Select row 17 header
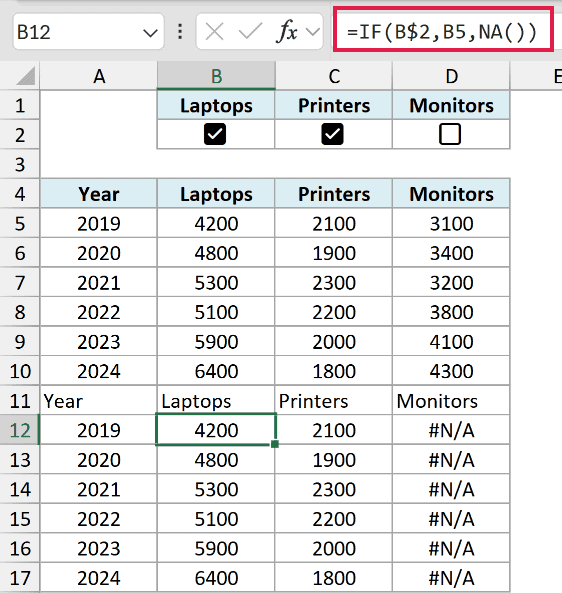Viewport: 562px width, 593px height. tap(20, 578)
